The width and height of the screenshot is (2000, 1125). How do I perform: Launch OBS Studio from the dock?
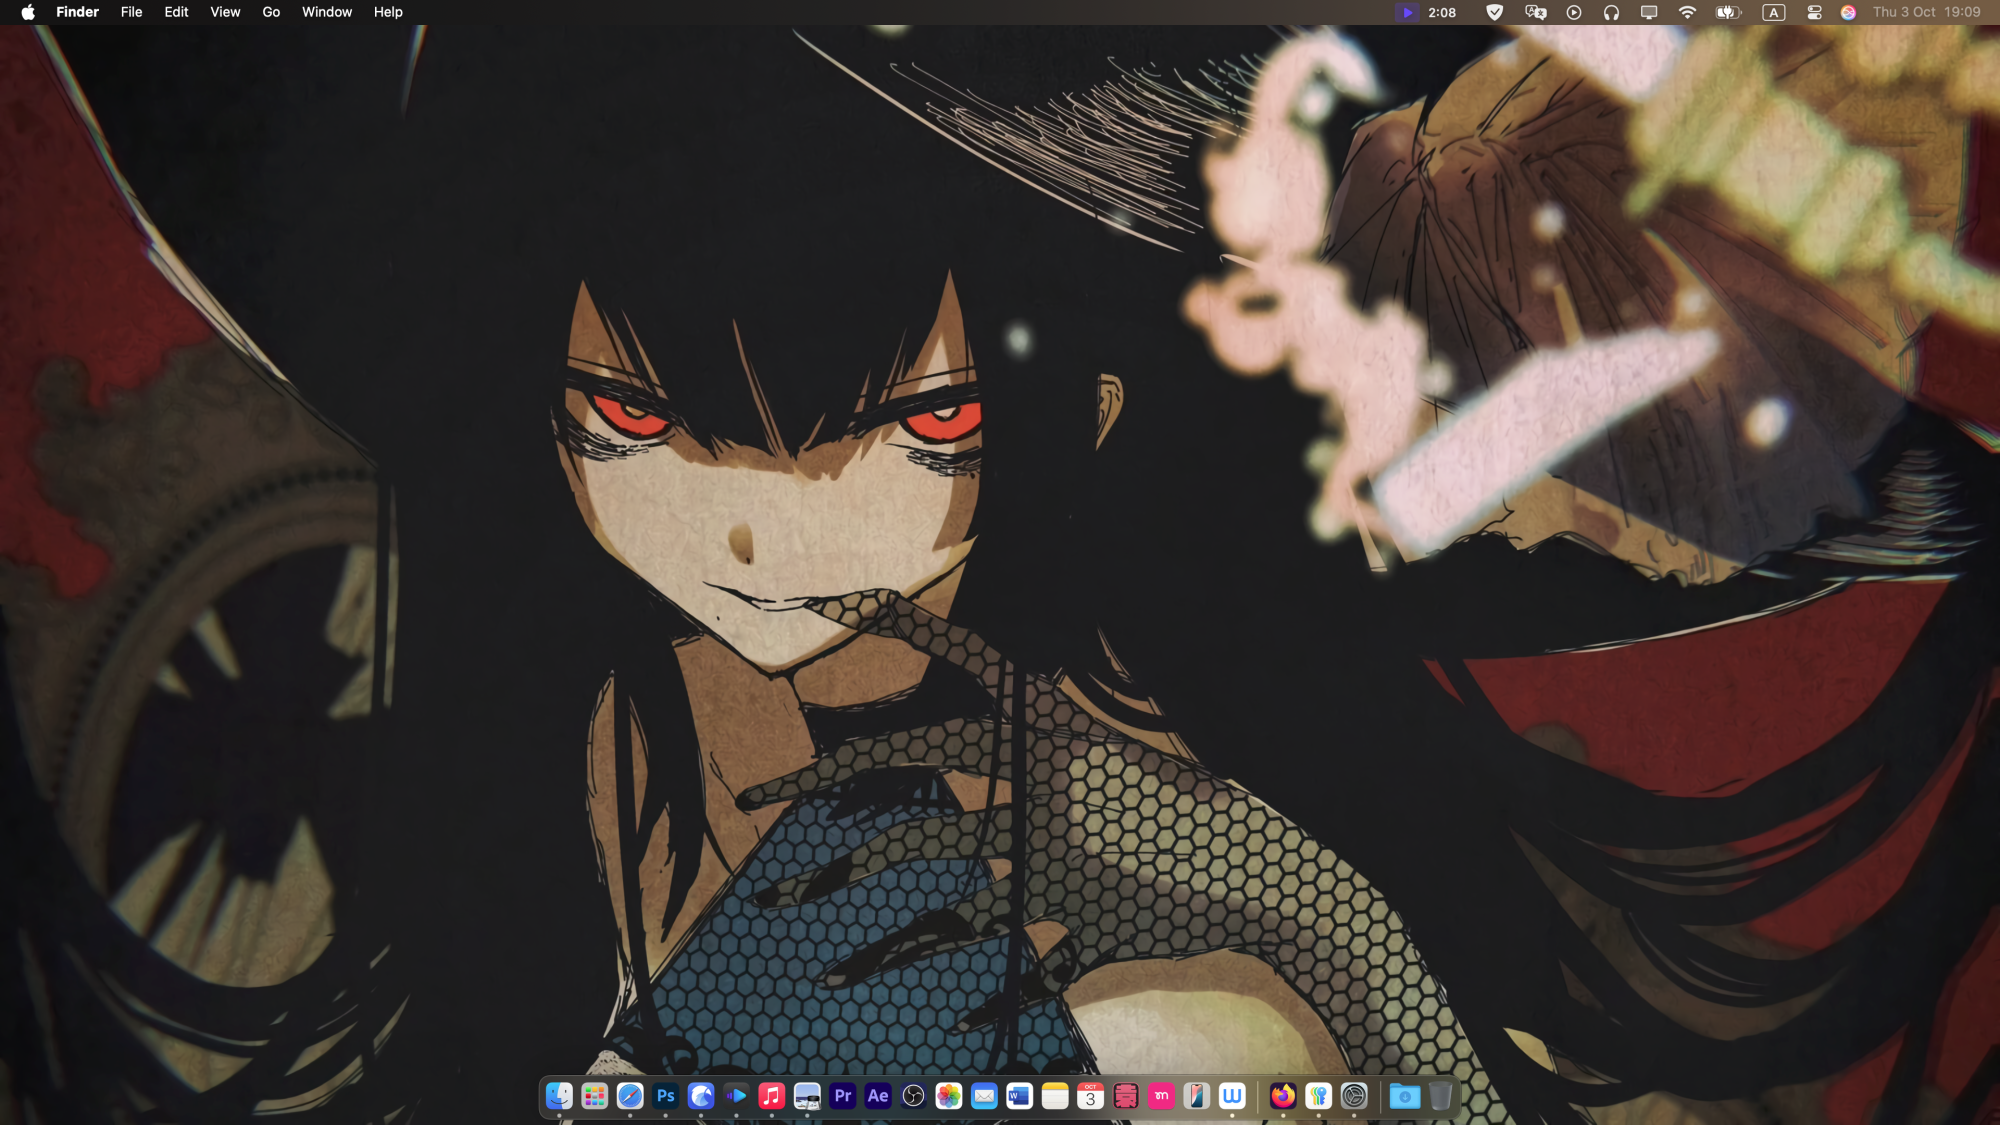click(x=913, y=1096)
